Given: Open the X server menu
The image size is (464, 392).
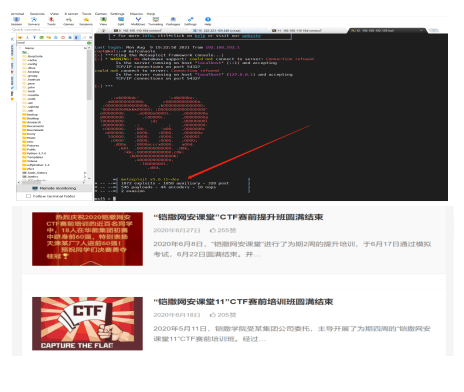Looking at the screenshot, I should tap(71, 14).
